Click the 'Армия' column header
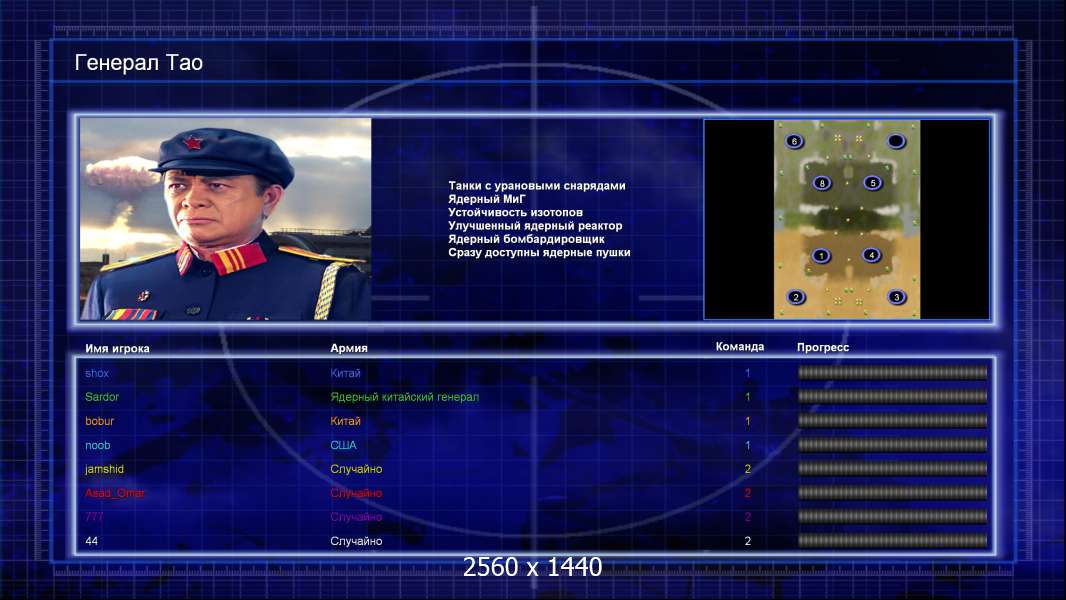 point(349,348)
